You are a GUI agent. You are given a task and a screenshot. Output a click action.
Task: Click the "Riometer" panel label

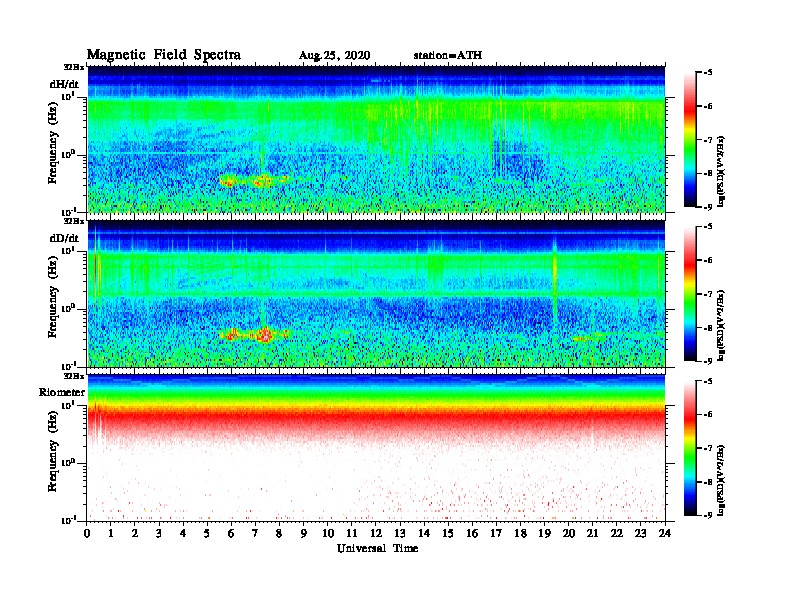coord(62,392)
